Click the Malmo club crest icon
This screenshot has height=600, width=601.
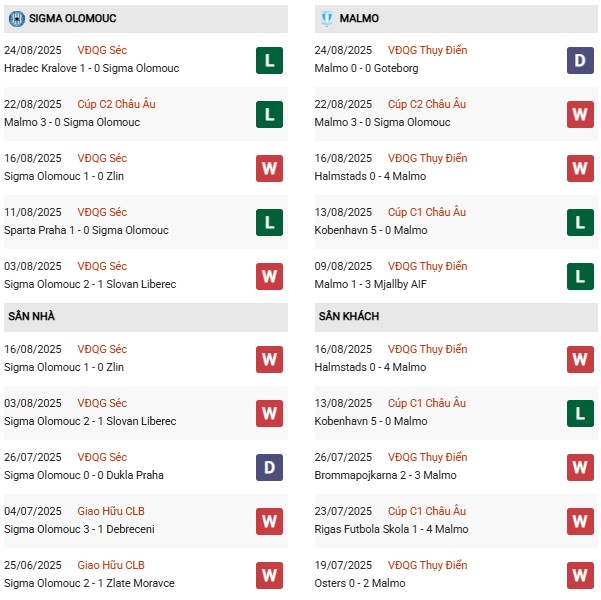tap(325, 19)
